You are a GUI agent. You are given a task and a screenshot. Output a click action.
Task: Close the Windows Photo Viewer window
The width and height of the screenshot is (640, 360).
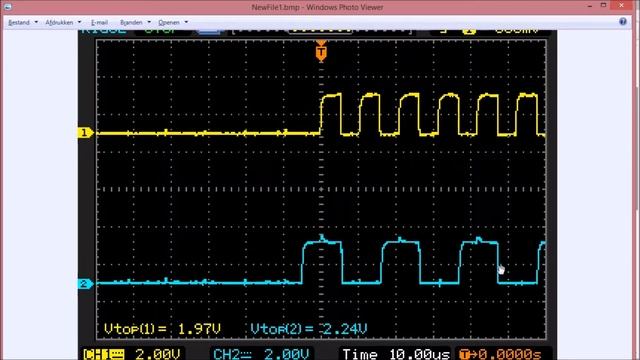click(x=621, y=6)
